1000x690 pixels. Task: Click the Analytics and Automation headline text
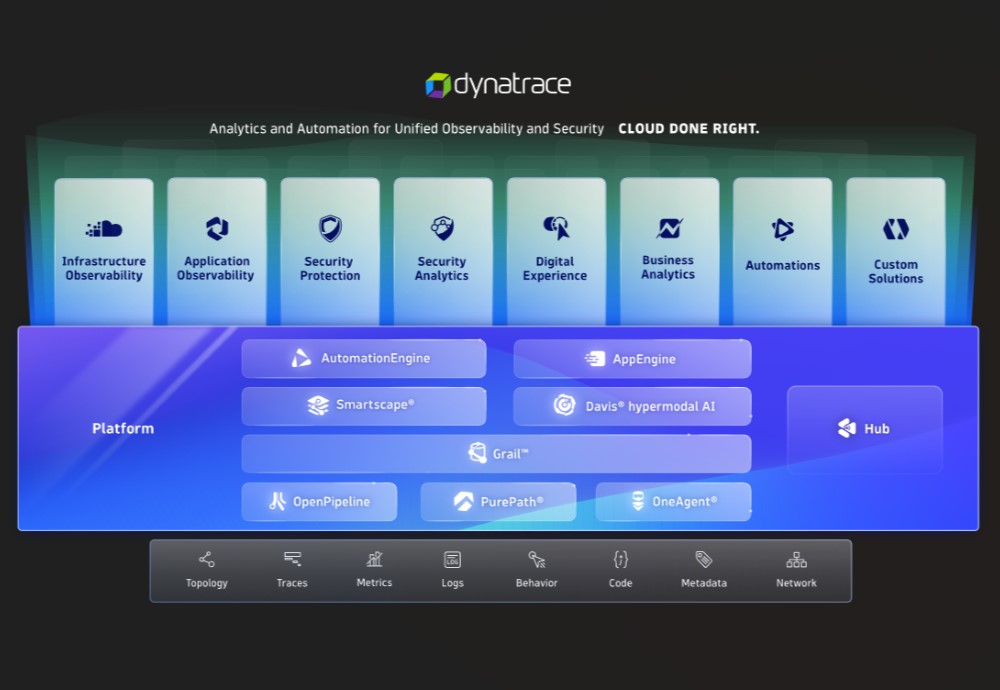[406, 129]
